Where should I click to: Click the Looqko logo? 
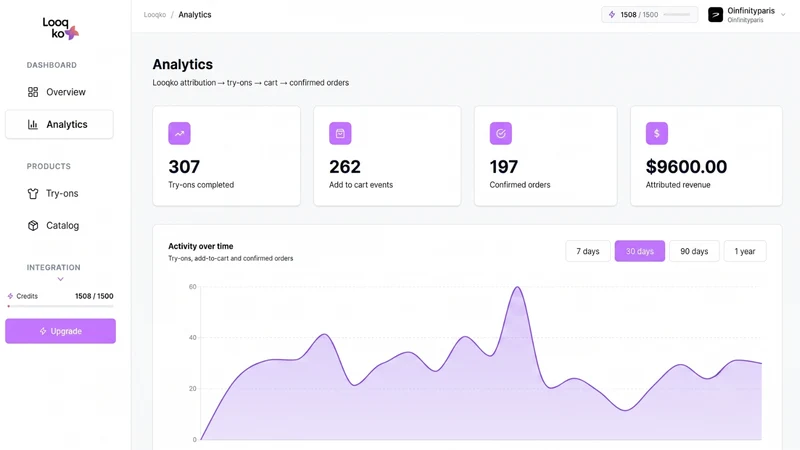(x=60, y=28)
